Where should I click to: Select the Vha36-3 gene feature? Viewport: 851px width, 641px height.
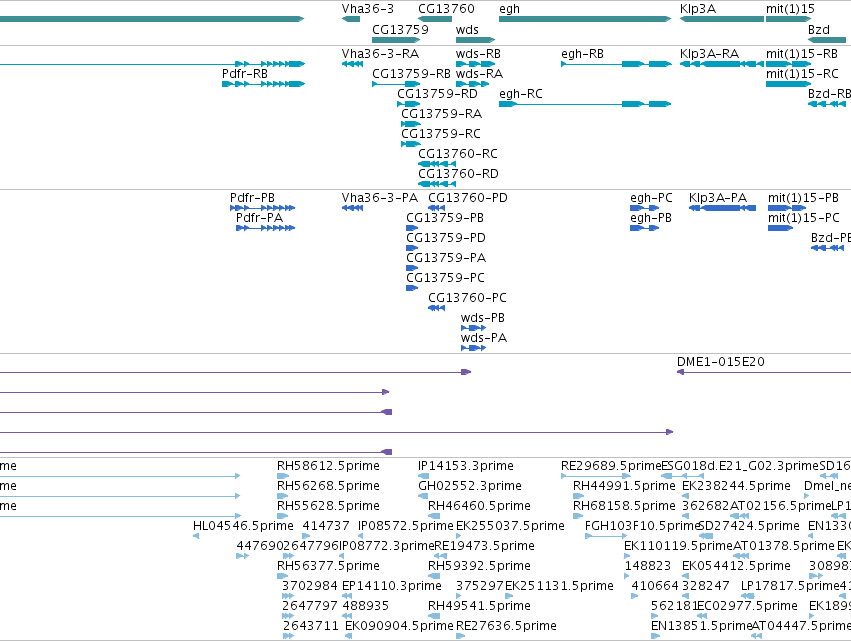(x=351, y=19)
